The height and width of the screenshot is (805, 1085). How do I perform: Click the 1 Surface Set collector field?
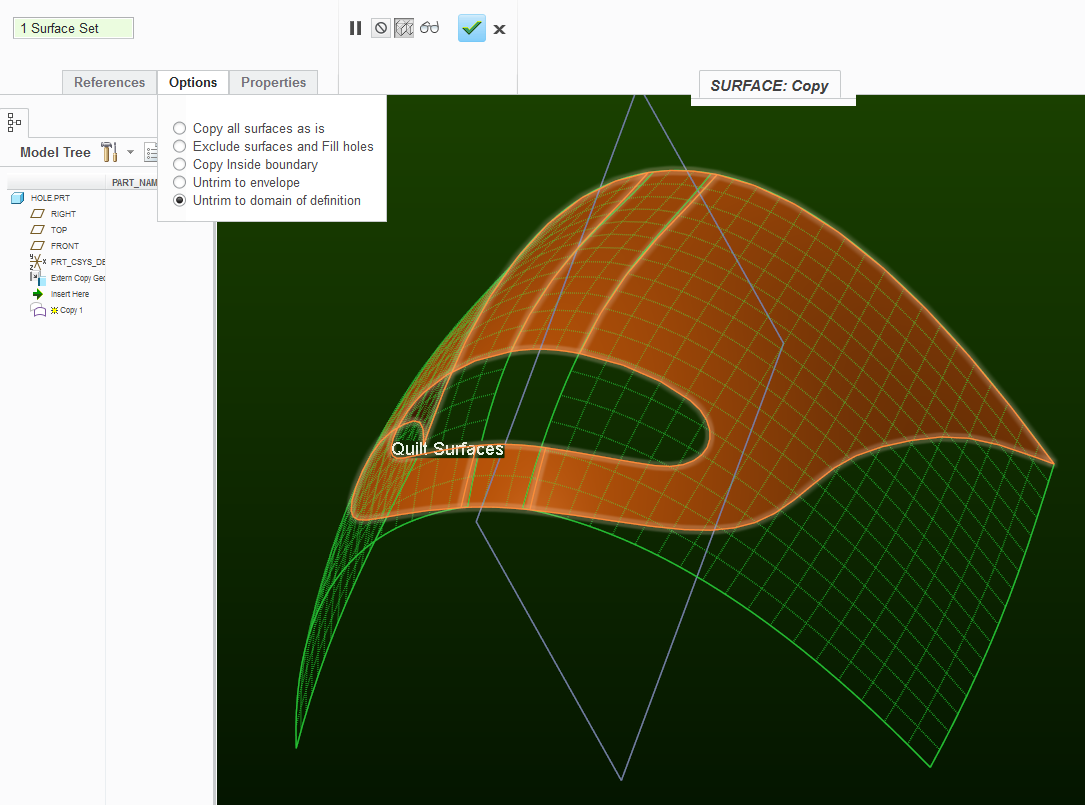click(73, 28)
